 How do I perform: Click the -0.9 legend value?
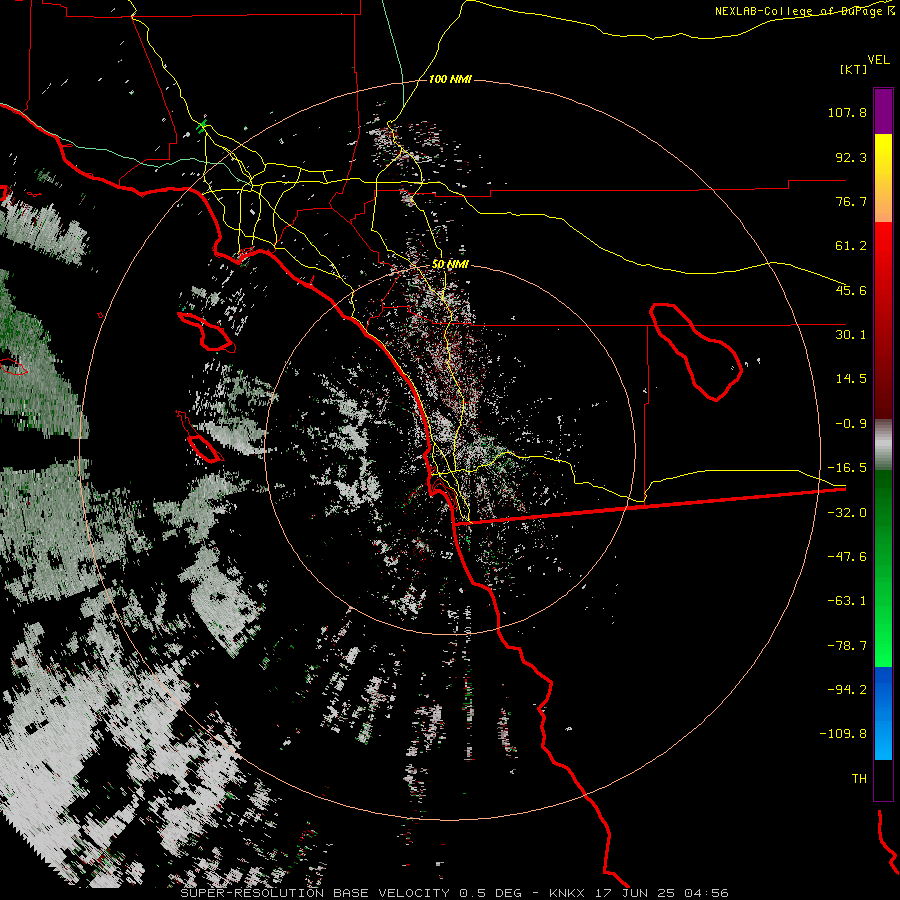click(x=851, y=424)
